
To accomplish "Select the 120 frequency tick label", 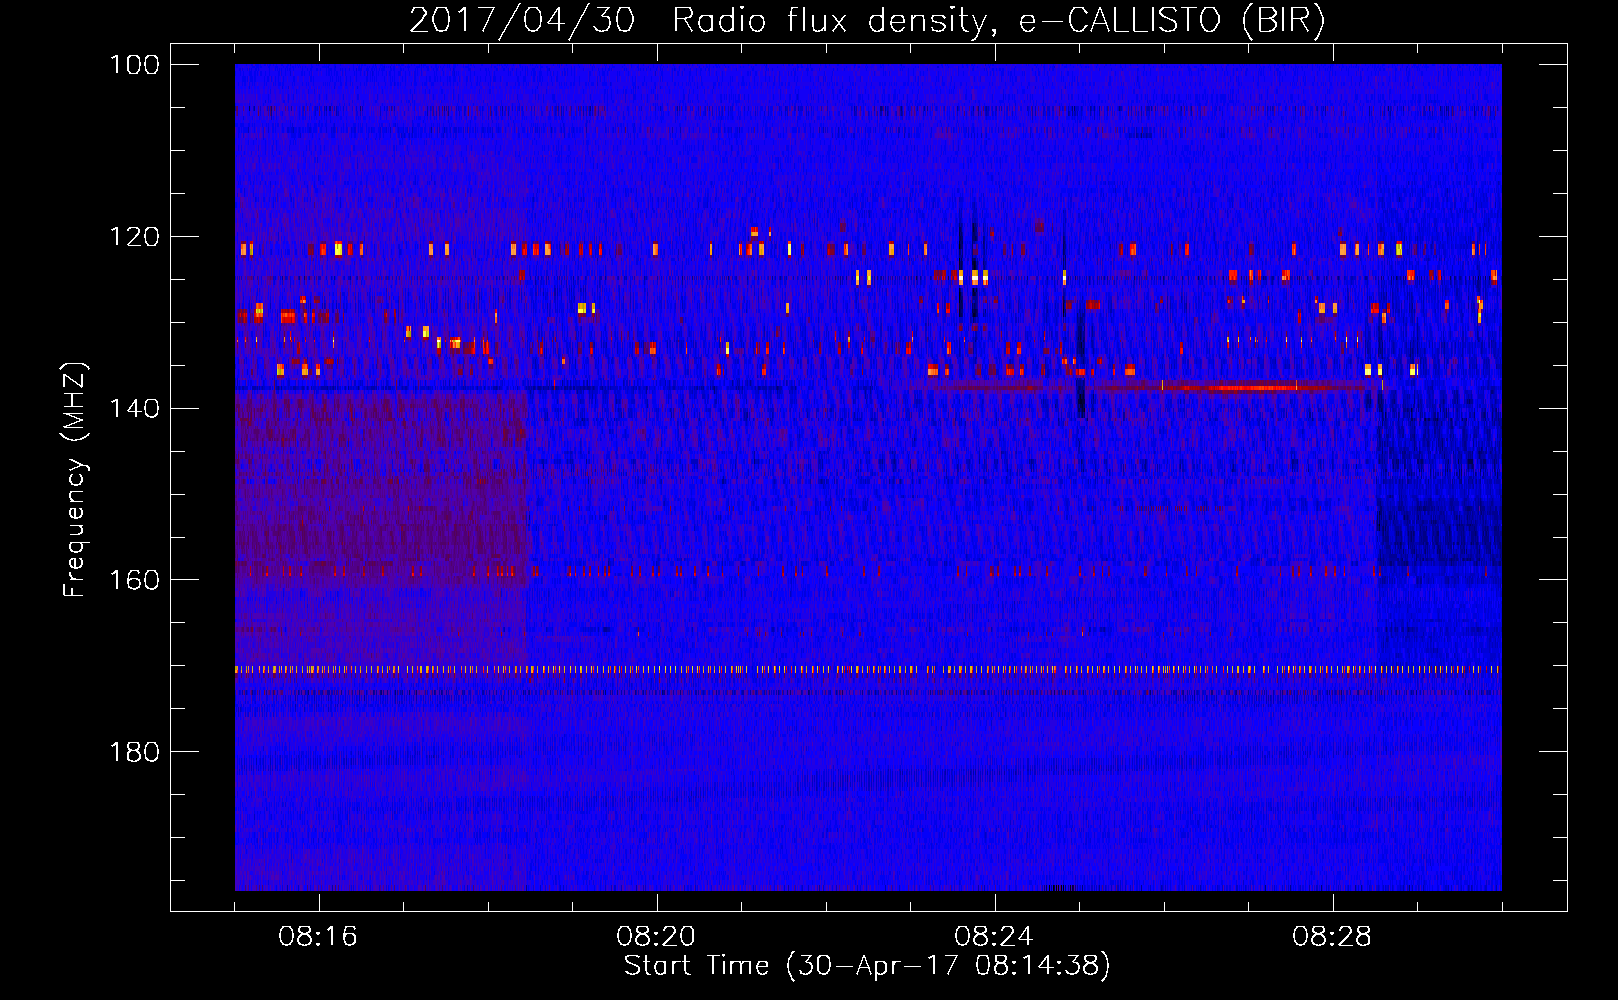I will (134, 237).
